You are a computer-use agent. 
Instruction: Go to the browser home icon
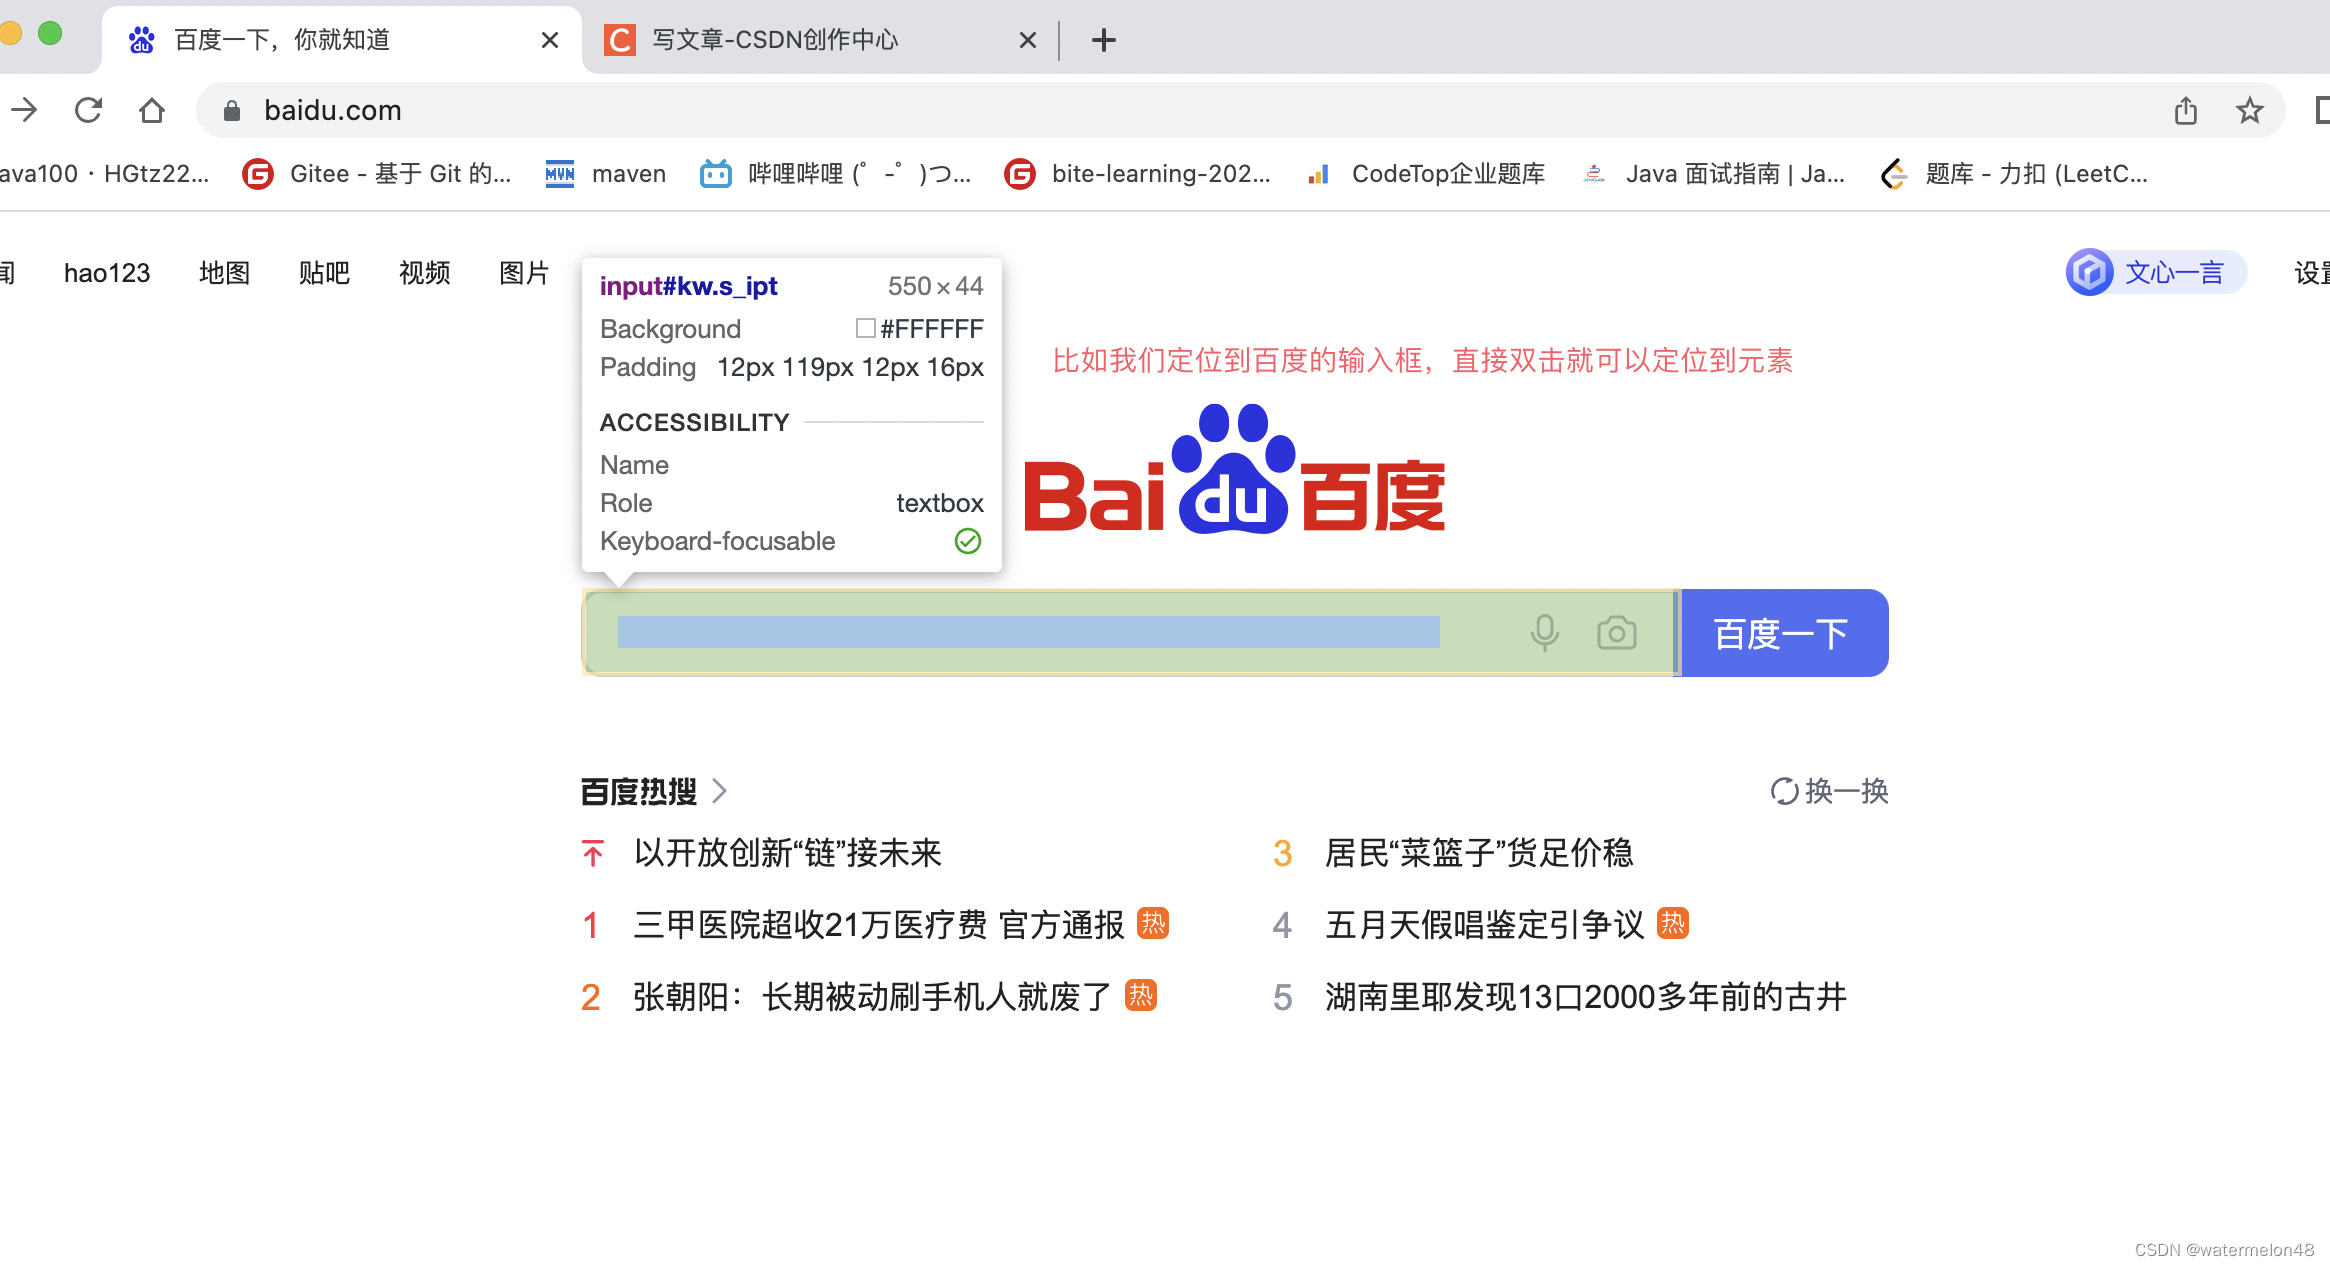click(152, 110)
